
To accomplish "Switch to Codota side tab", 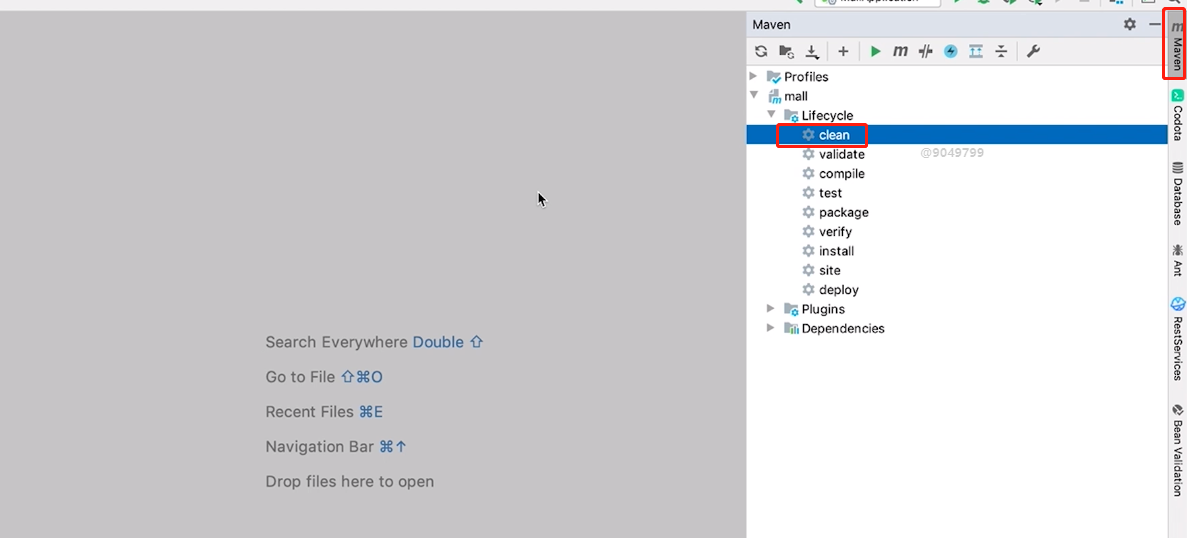I will [x=1177, y=115].
